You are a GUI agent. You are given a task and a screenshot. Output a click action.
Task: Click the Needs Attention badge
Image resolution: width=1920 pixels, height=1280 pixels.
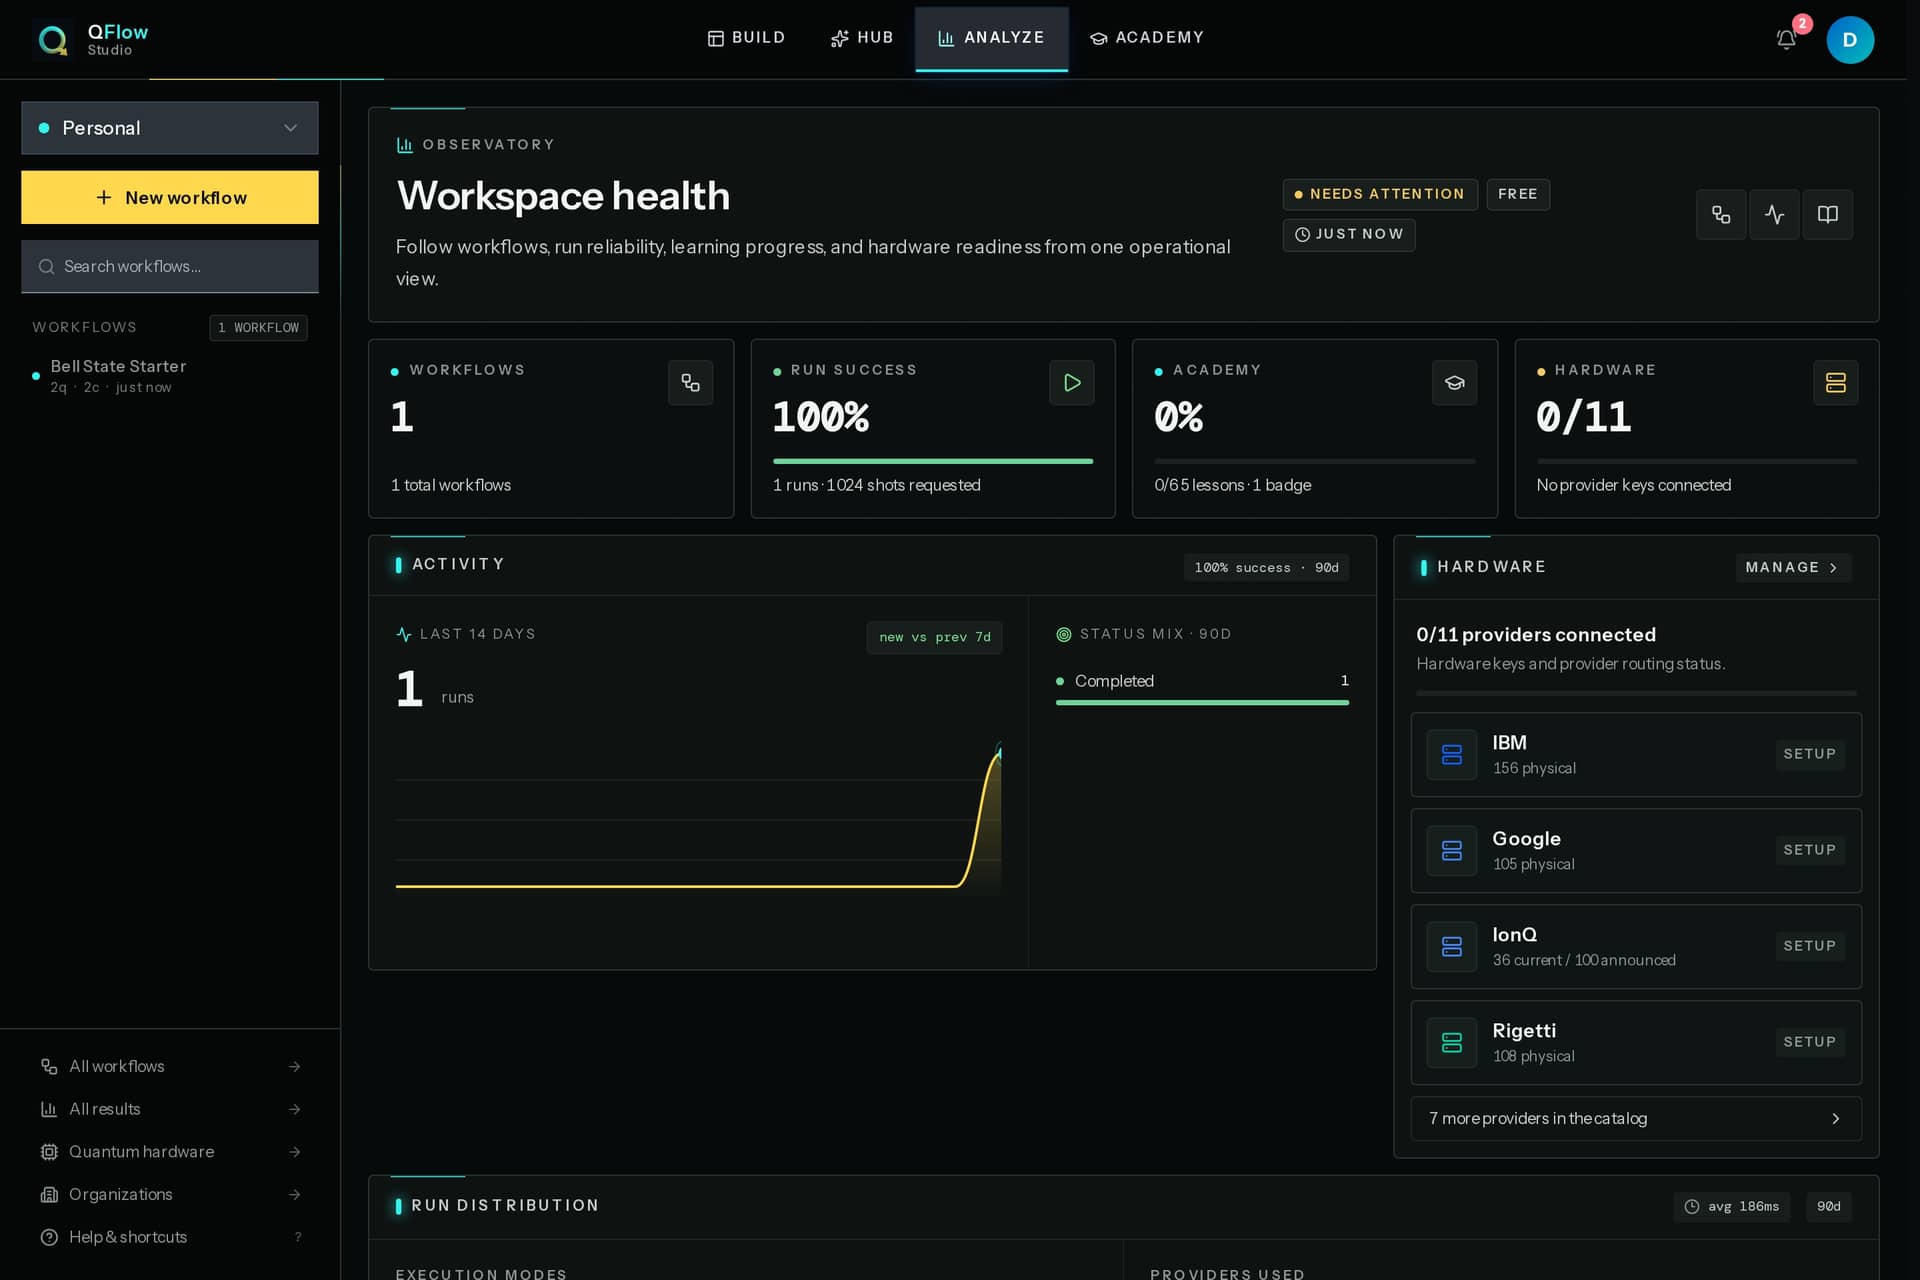[x=1380, y=194]
